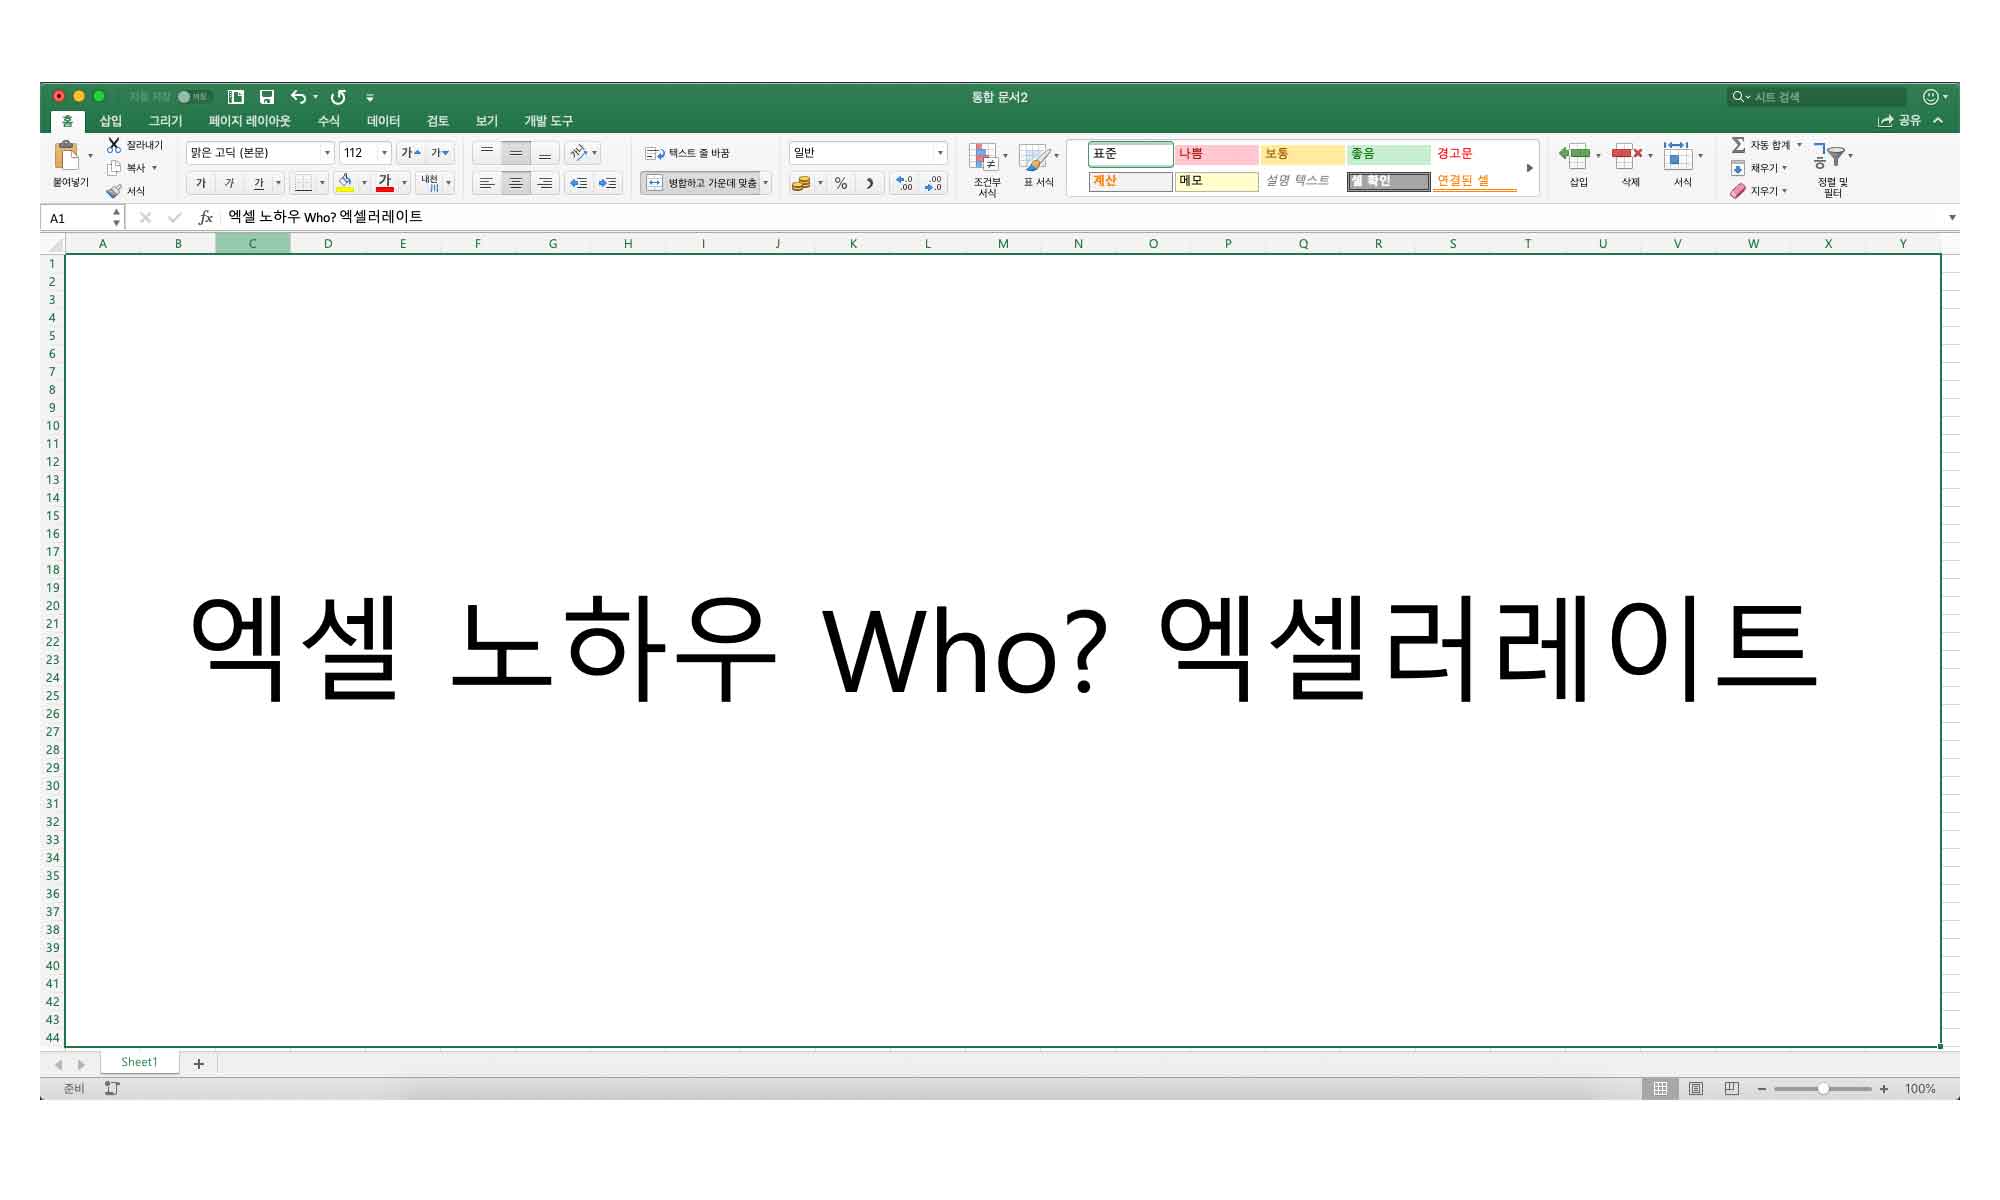Screen dimensions: 2000x1200
Task: Open the font name dropdown
Action: point(327,153)
